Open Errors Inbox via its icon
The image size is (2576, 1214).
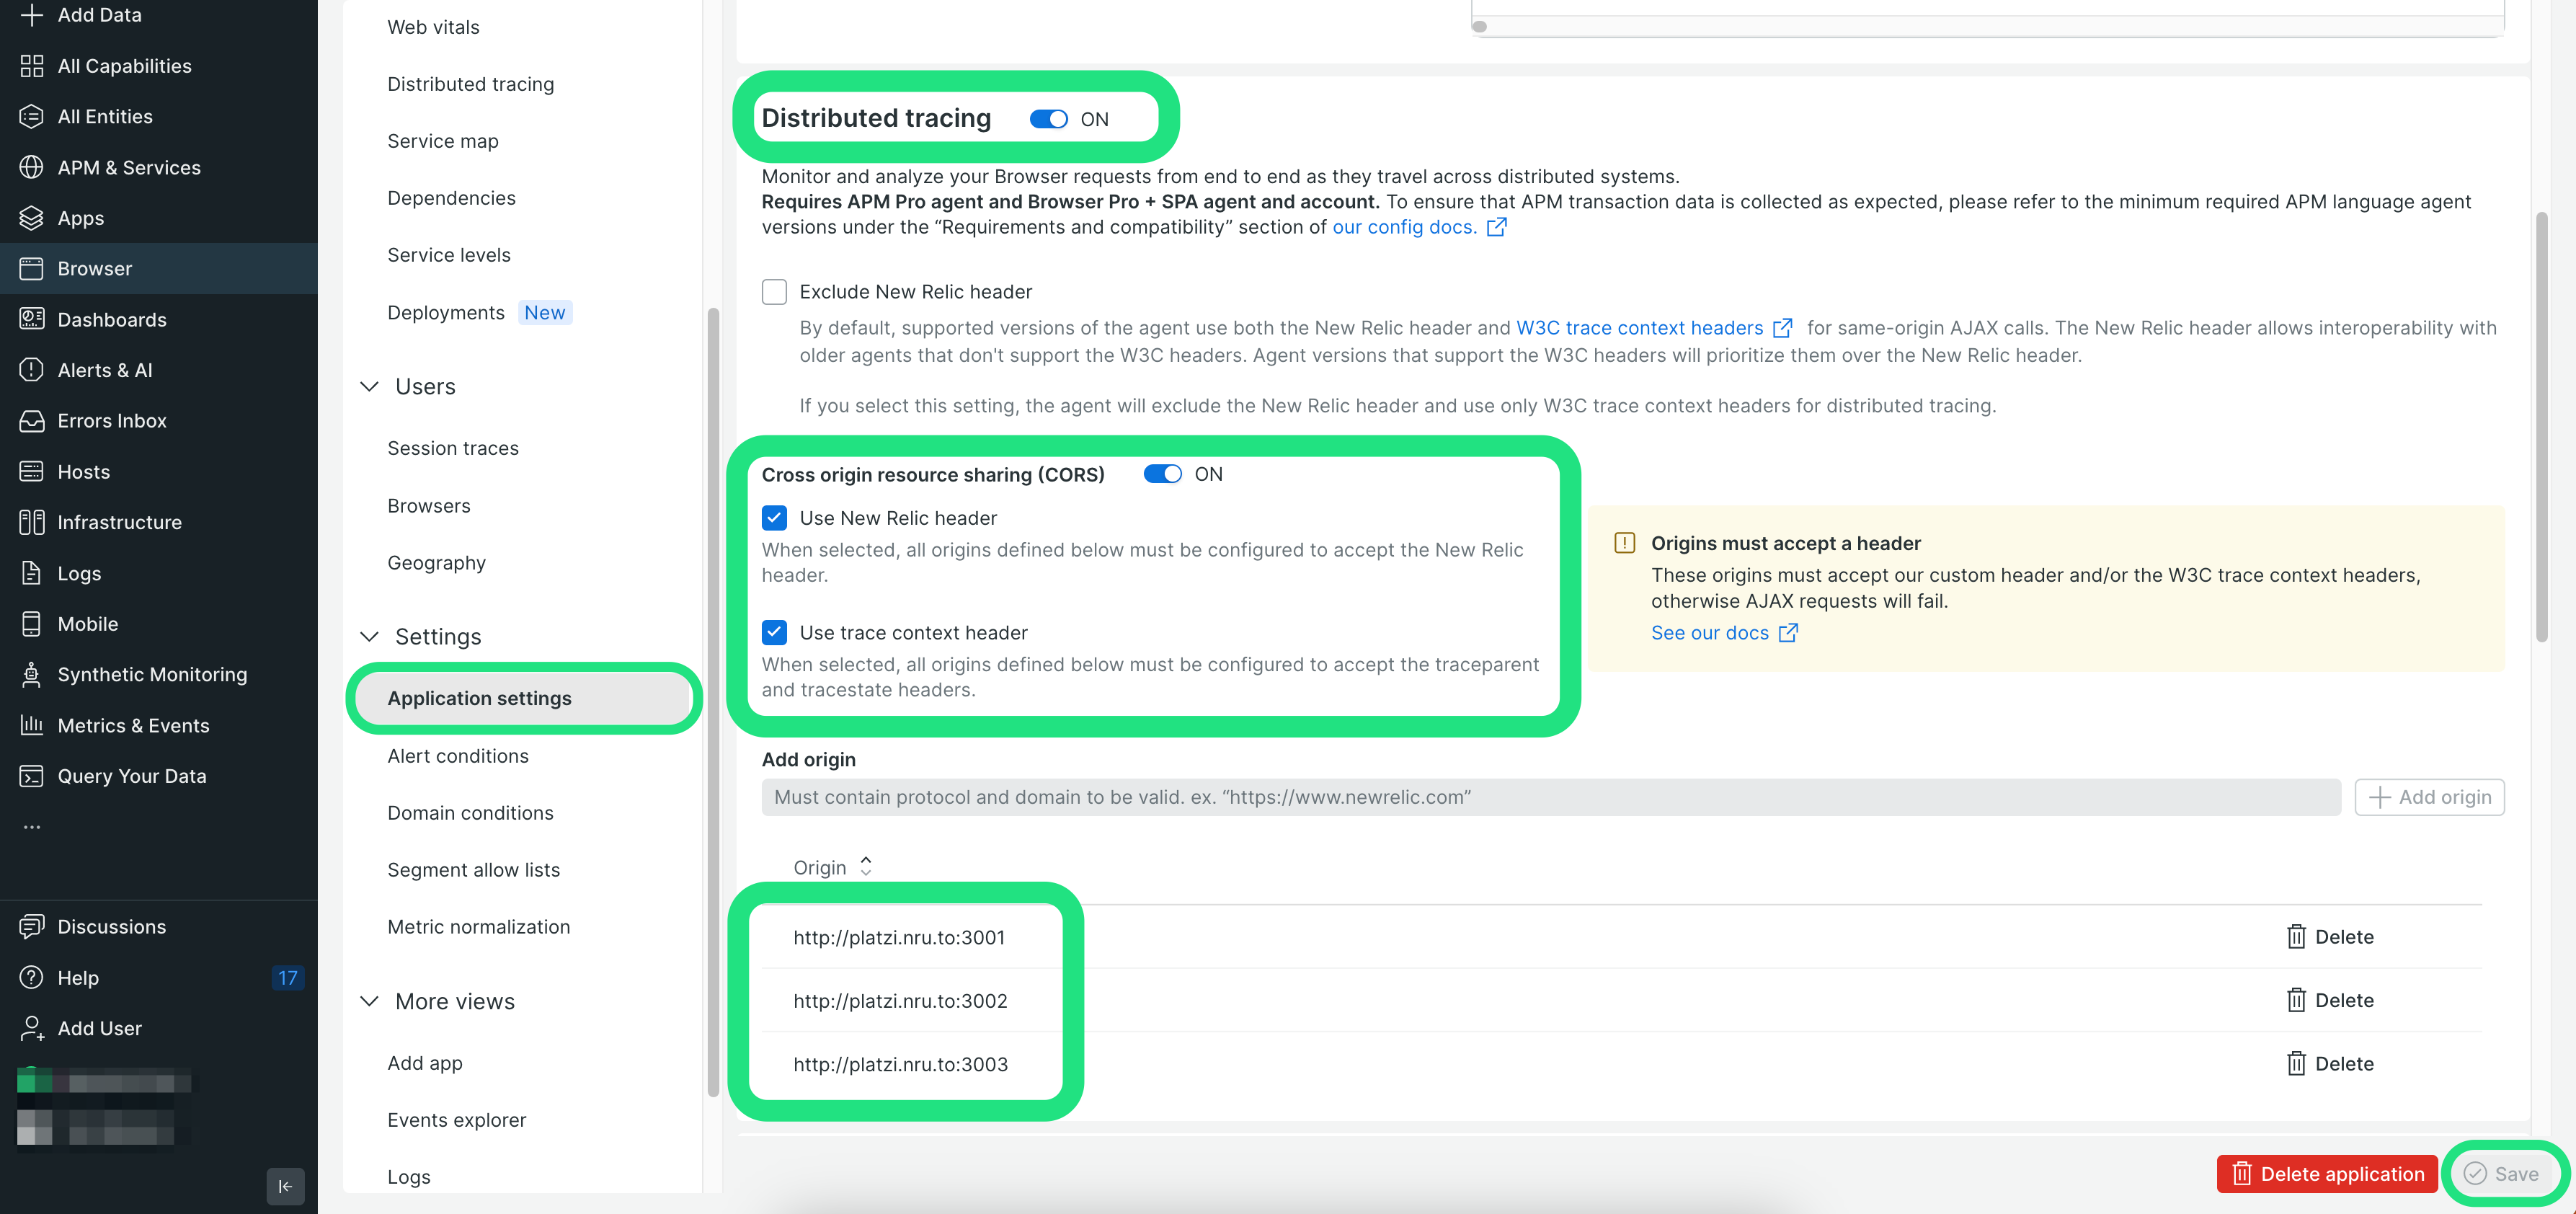click(x=31, y=421)
